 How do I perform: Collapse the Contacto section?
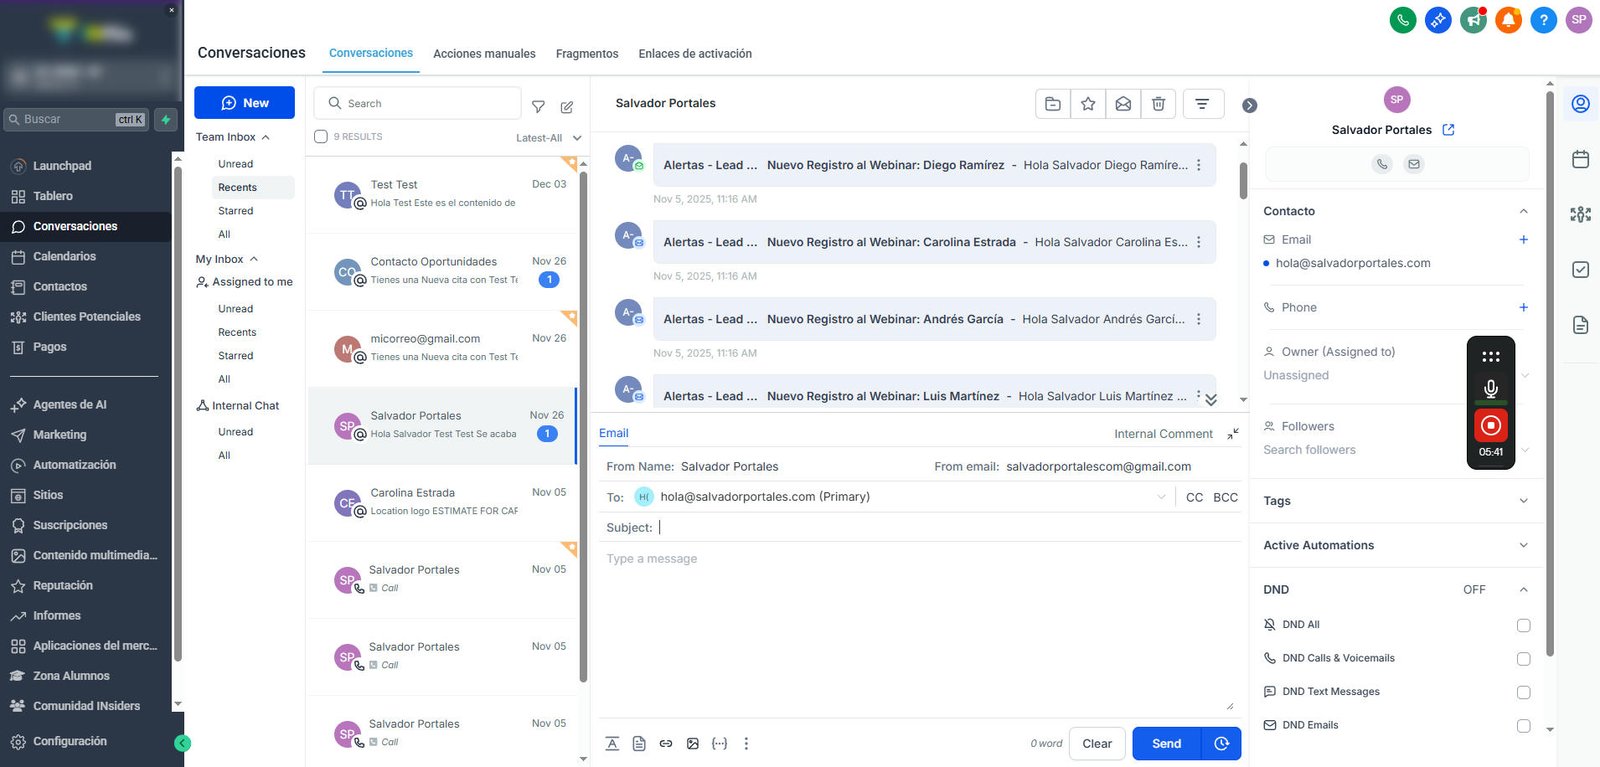coord(1524,211)
